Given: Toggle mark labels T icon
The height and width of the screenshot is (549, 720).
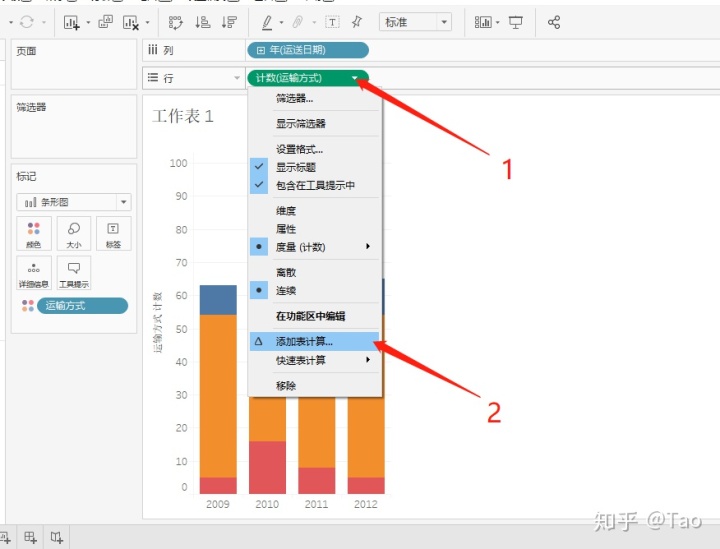Looking at the screenshot, I should [332, 22].
